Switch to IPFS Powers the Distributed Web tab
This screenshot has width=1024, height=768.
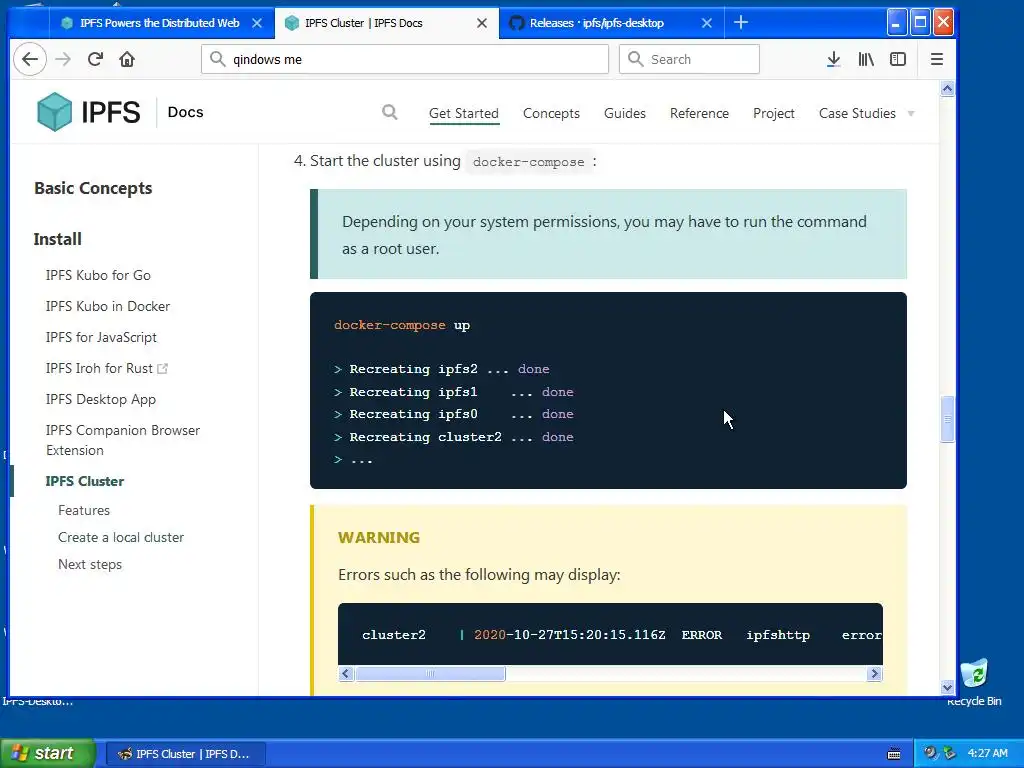[161, 23]
